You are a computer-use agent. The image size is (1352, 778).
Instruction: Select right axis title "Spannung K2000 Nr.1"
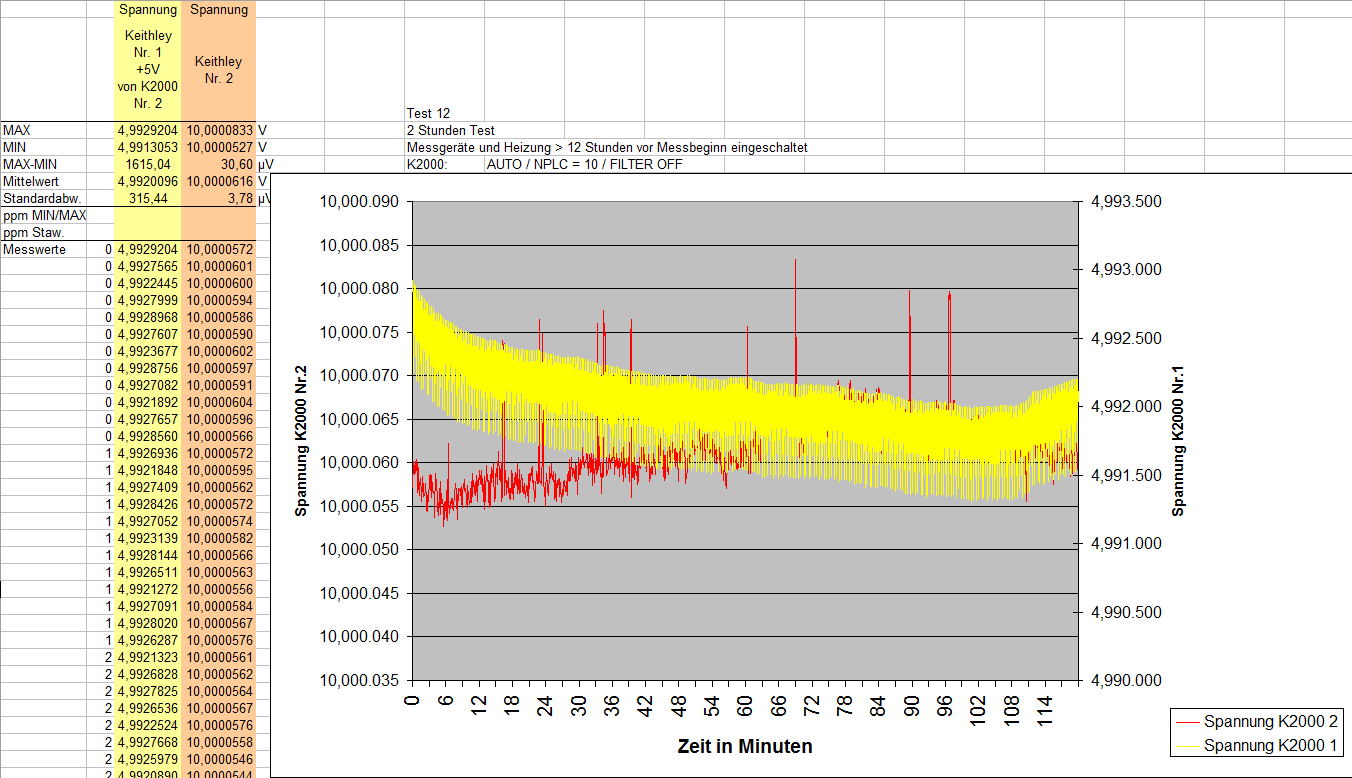(1178, 441)
